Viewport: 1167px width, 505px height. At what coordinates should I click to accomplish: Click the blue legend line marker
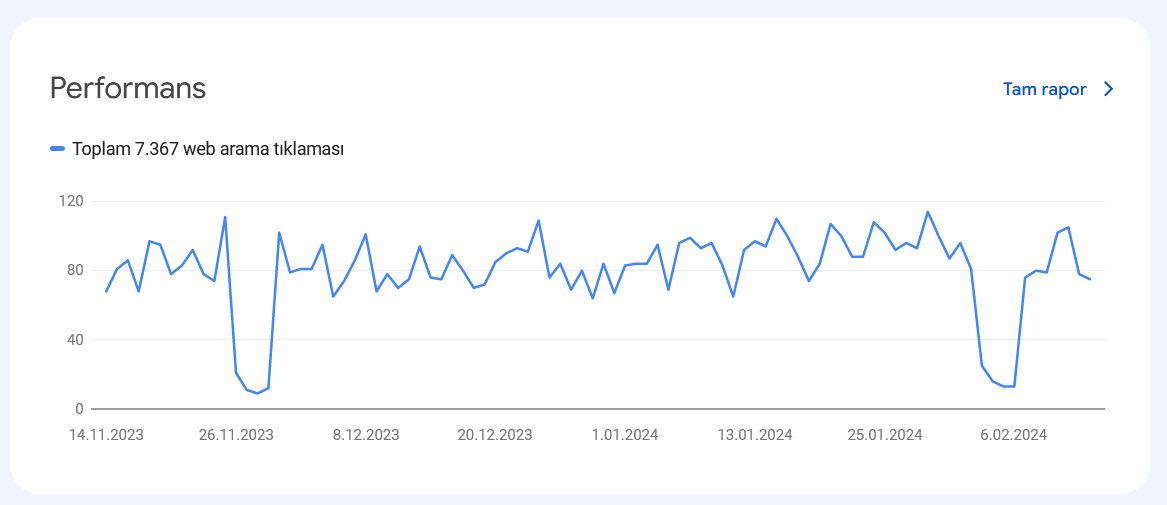coord(58,149)
